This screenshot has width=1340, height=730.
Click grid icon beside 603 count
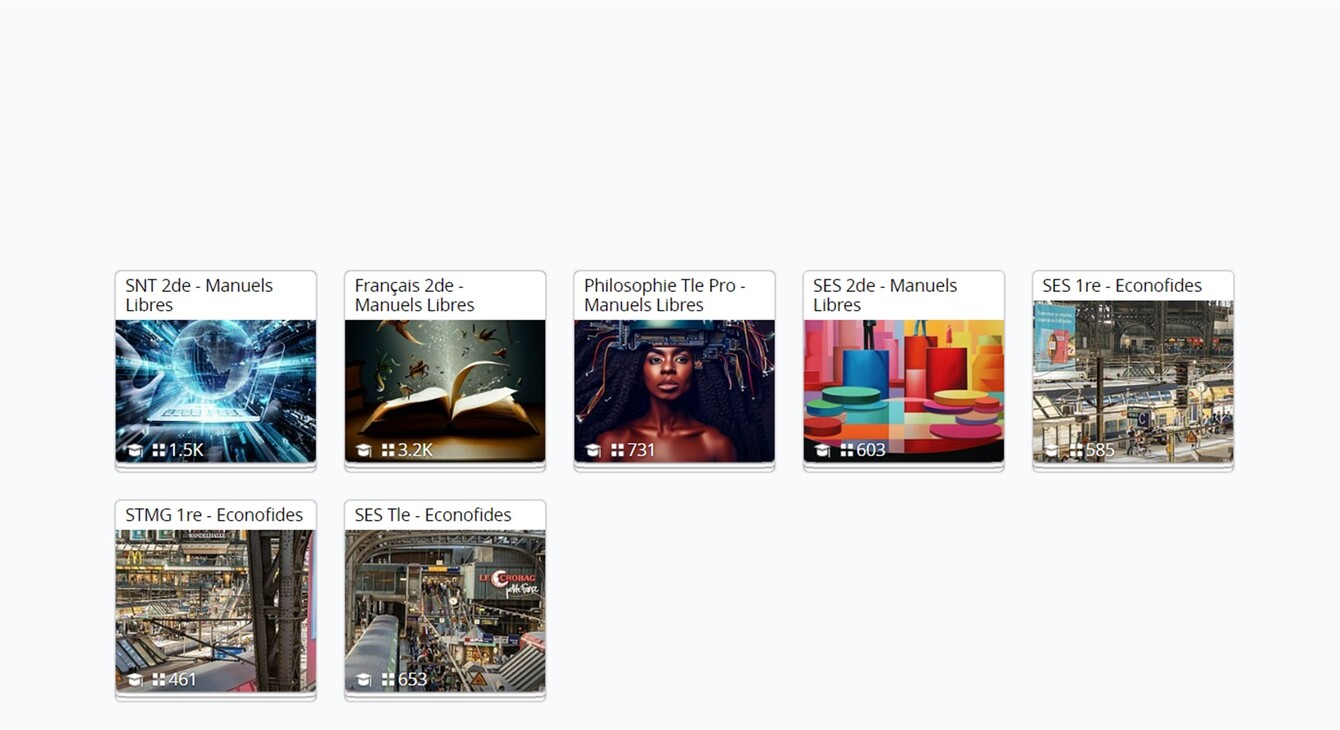(x=847, y=451)
